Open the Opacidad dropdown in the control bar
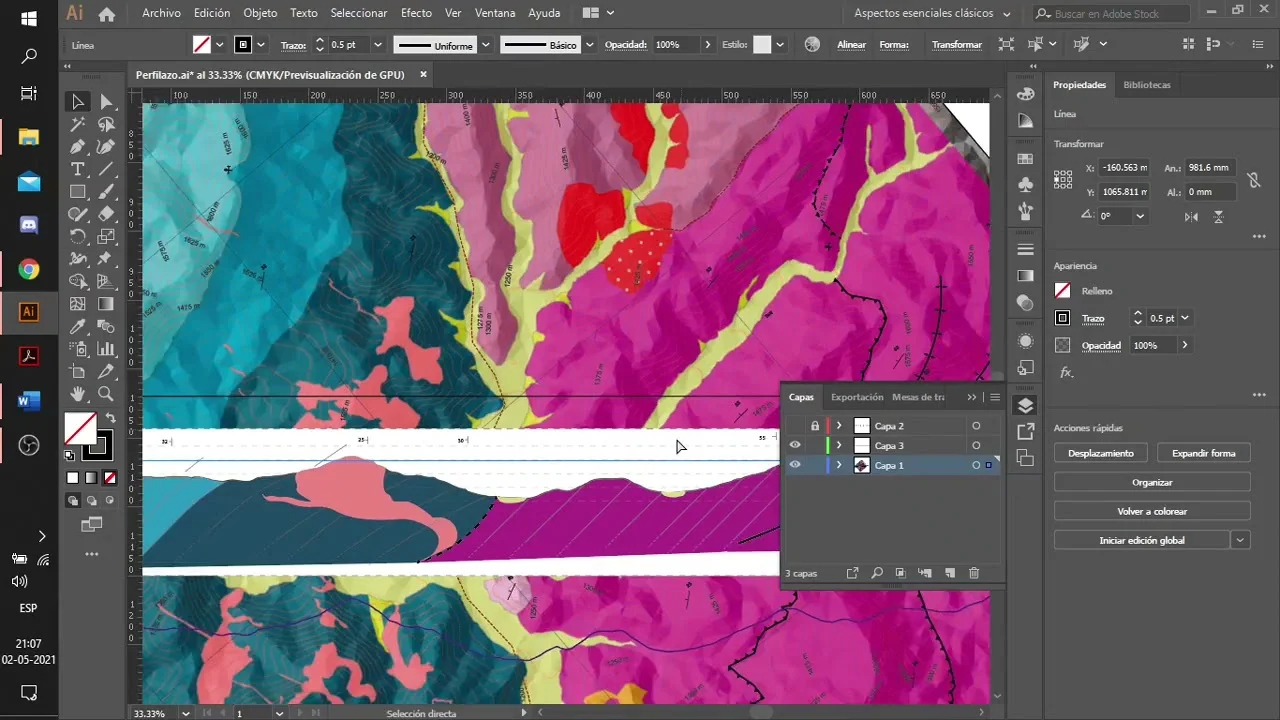1280x720 pixels. pyautogui.click(x=707, y=44)
